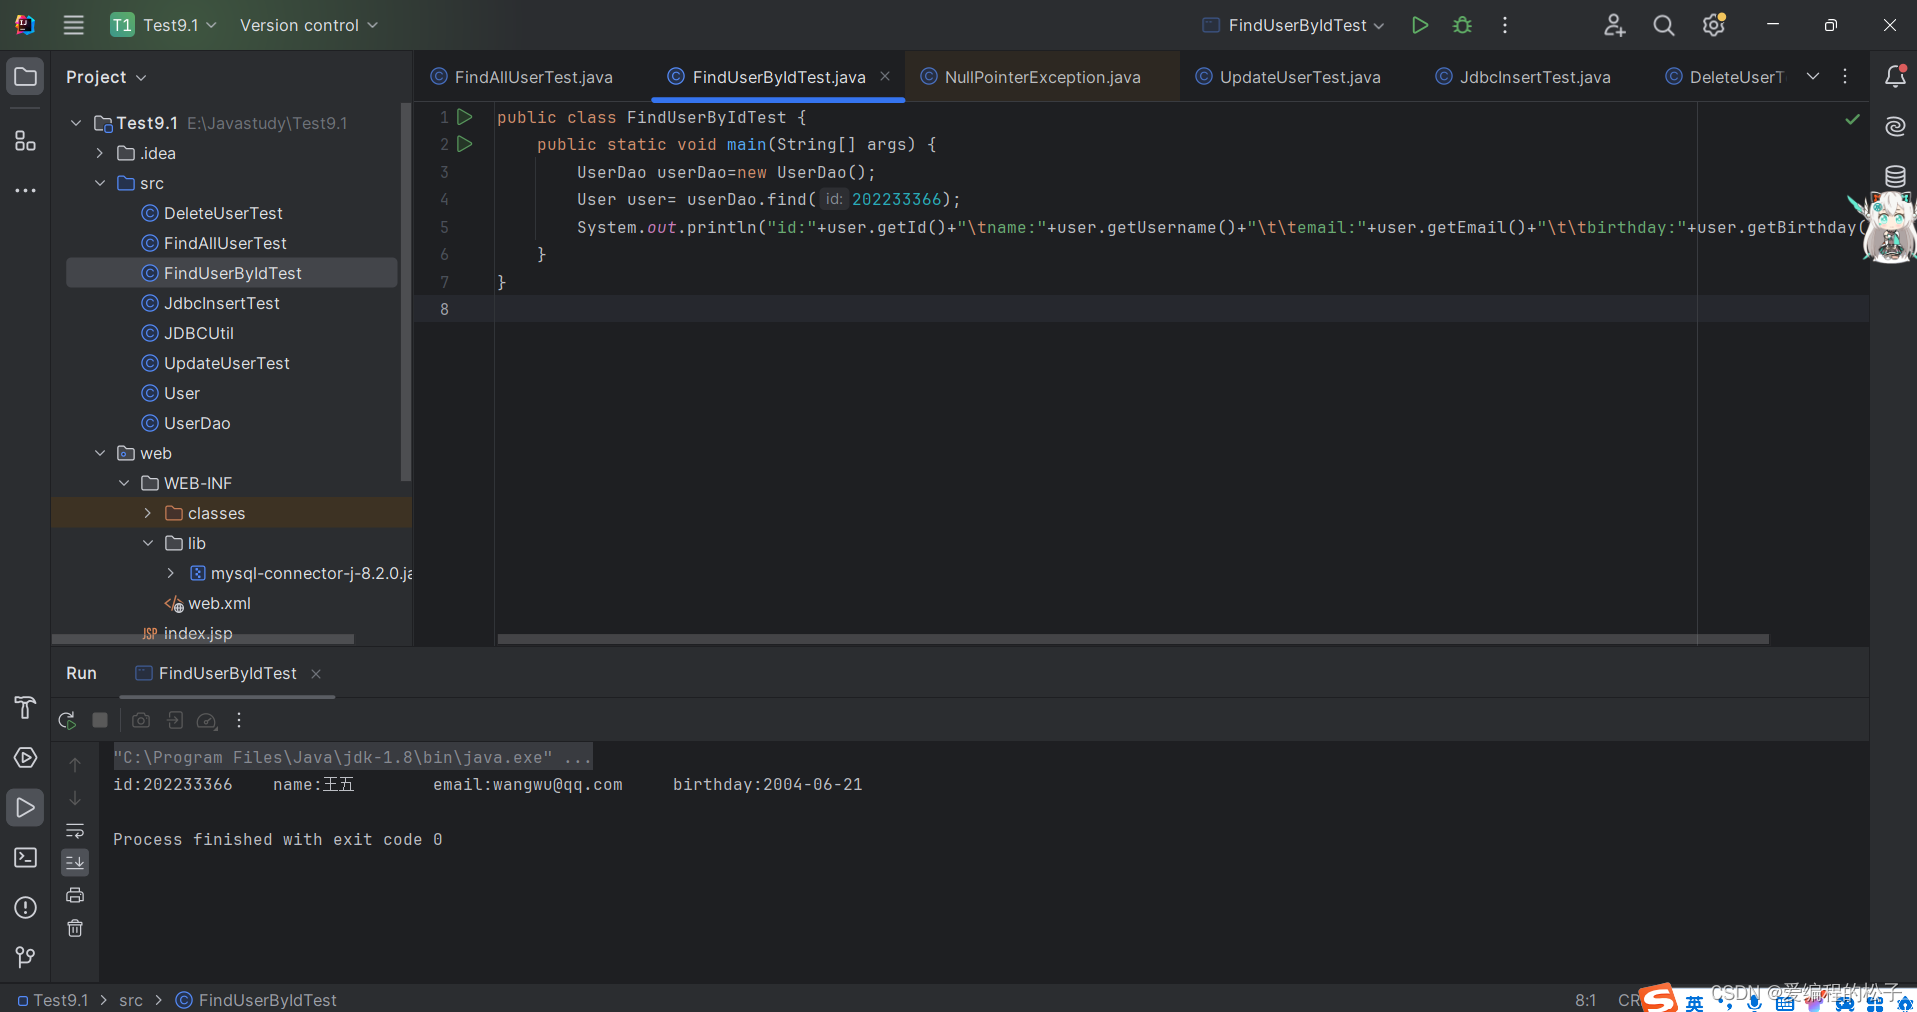Switch to DeleteUserTest tab
This screenshot has height=1012, width=1917.
pyautogui.click(x=1725, y=77)
